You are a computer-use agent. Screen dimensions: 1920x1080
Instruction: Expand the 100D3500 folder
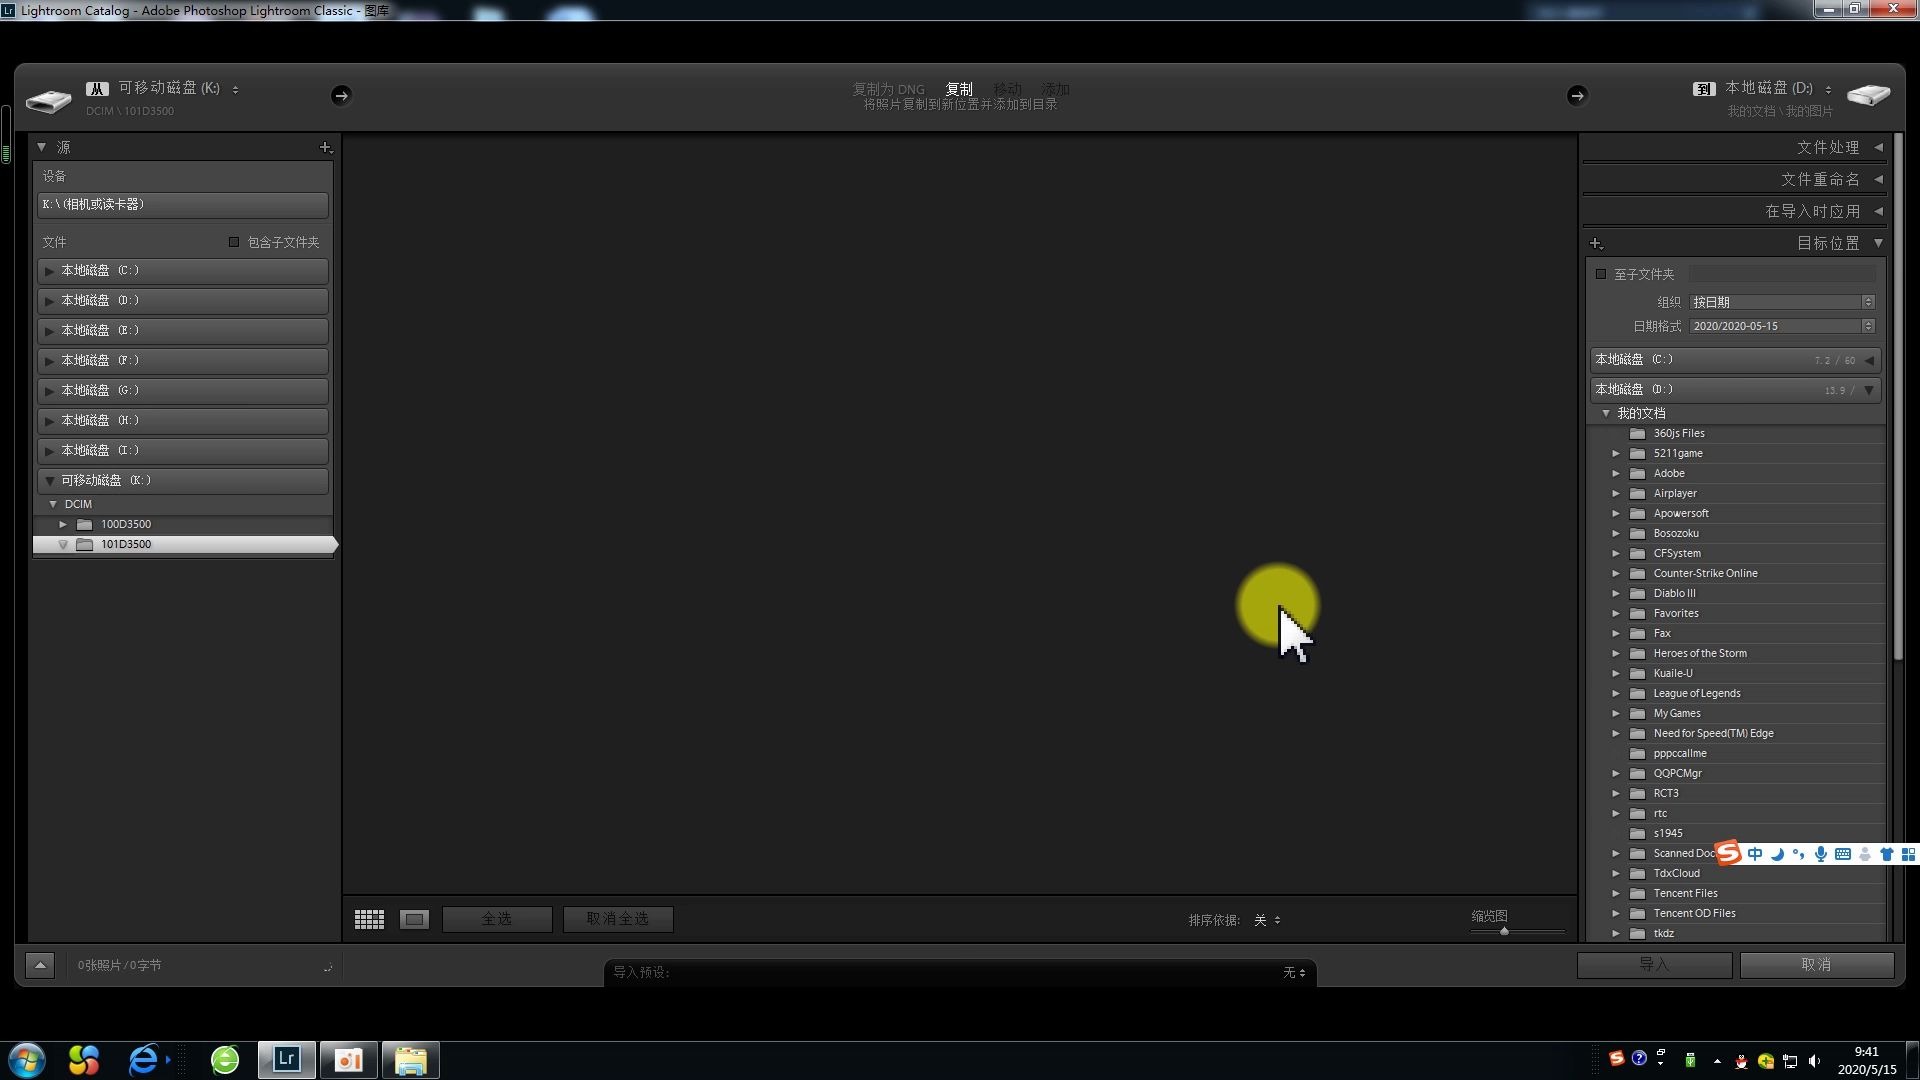[x=63, y=524]
